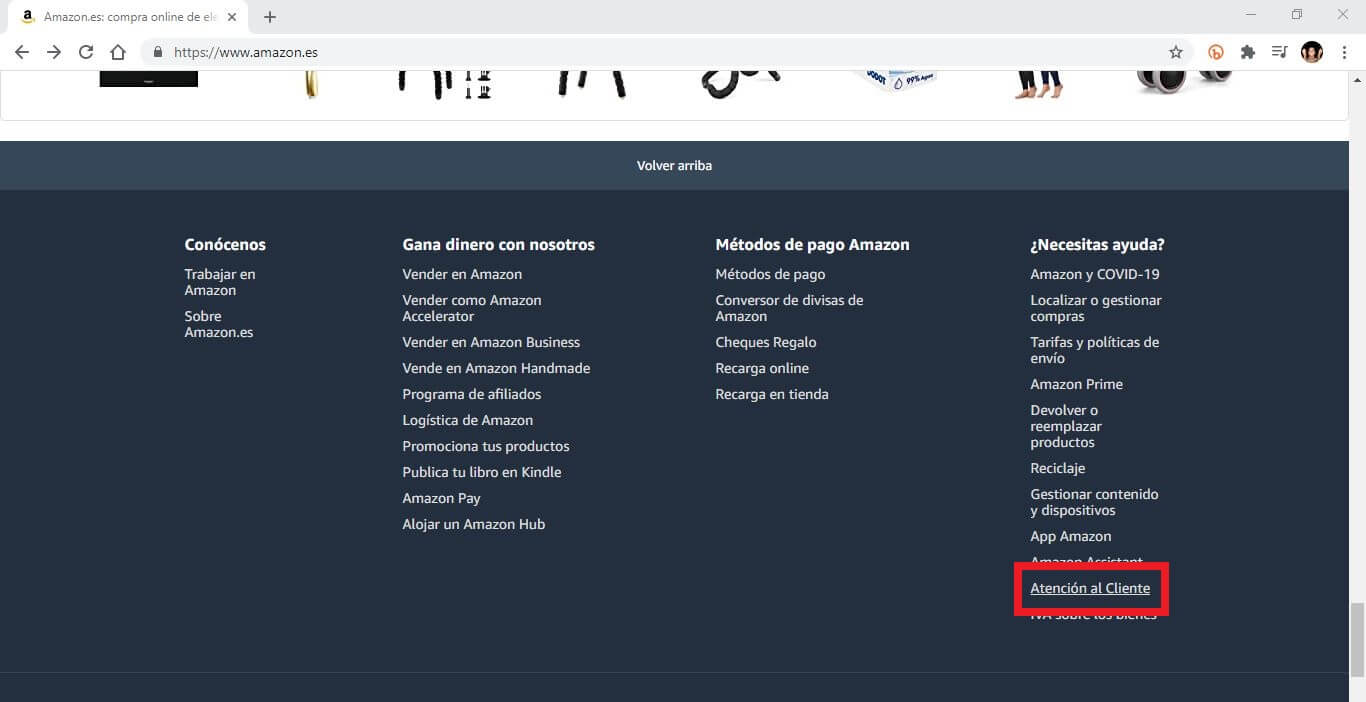Open Vender en Amazon link
1366x702 pixels.
point(462,274)
